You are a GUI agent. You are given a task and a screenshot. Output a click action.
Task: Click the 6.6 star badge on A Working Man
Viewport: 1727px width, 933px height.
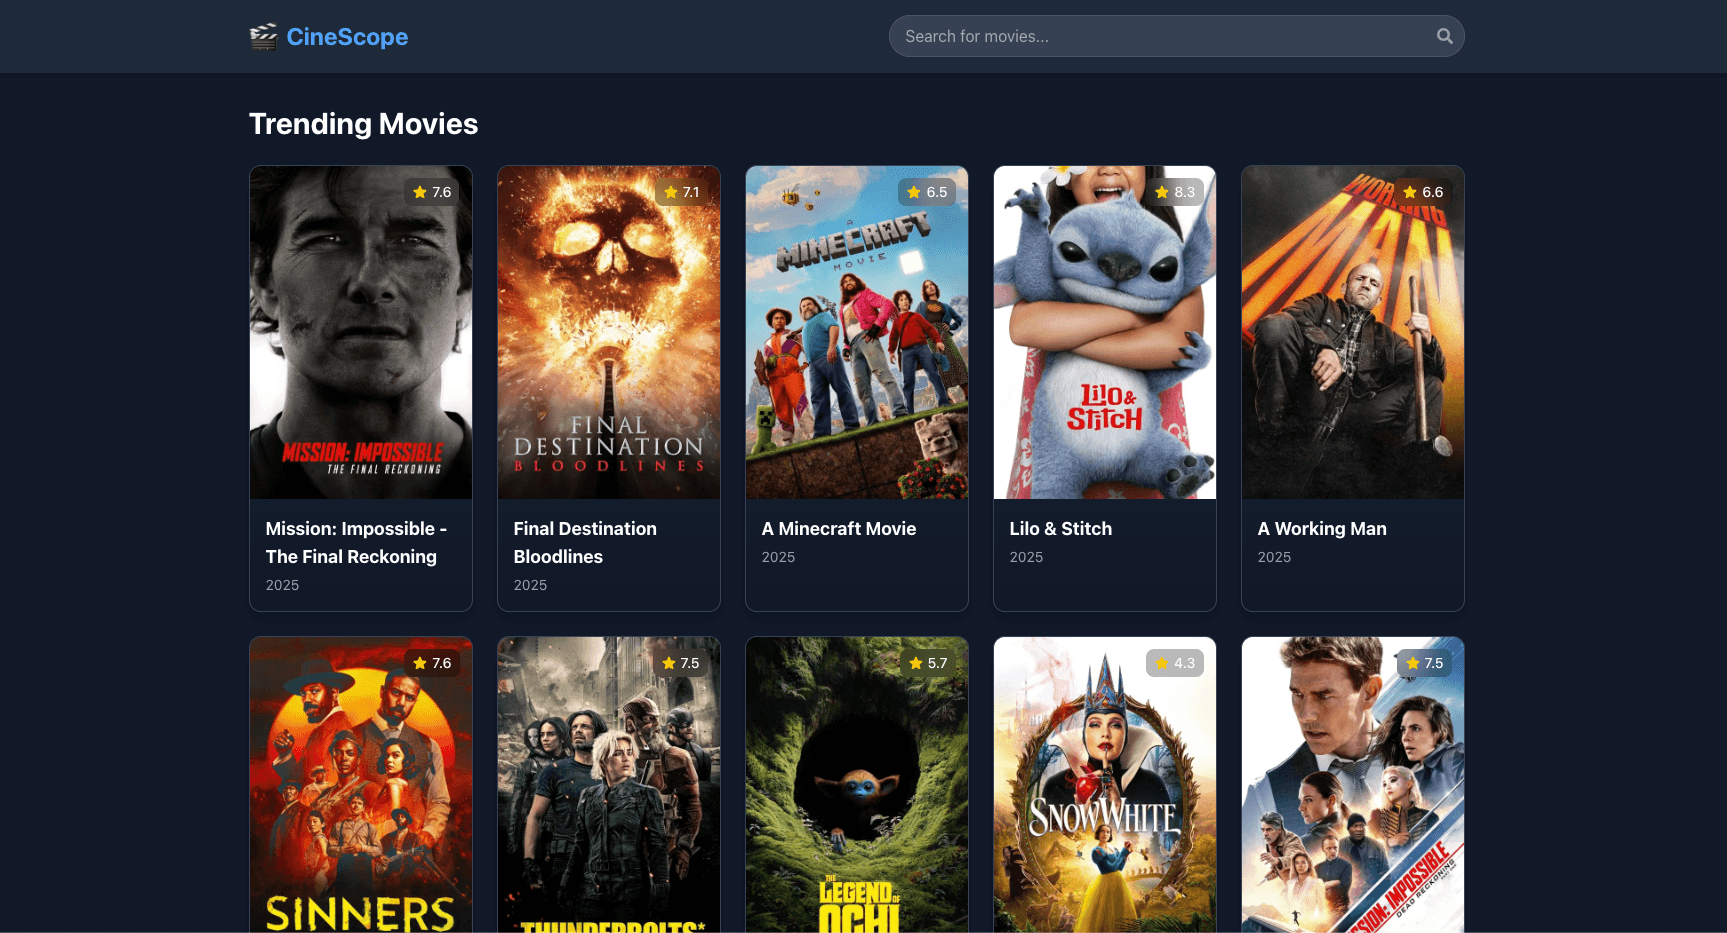(1423, 192)
